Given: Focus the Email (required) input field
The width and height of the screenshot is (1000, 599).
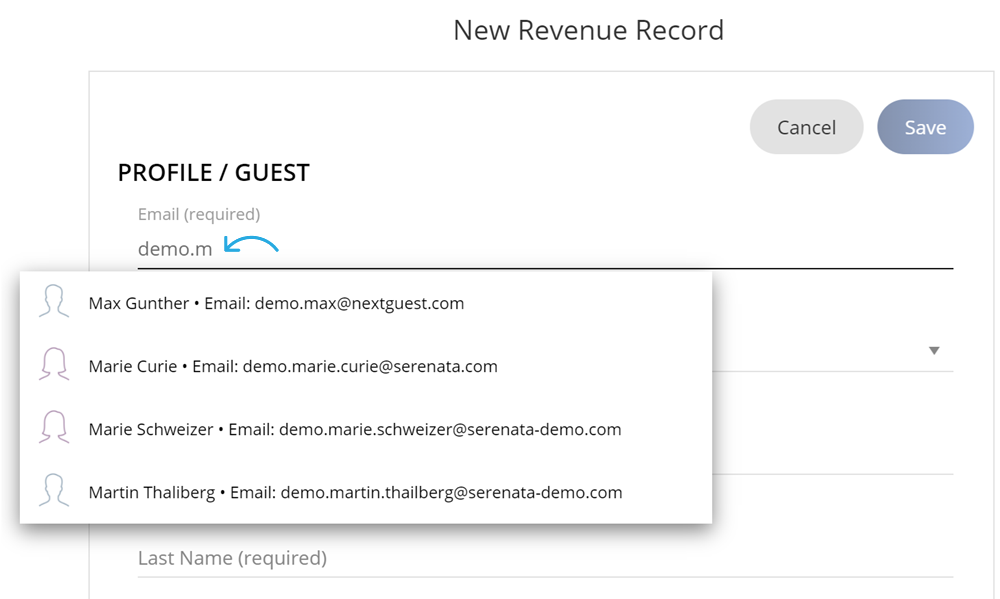Looking at the screenshot, I should 545,249.
